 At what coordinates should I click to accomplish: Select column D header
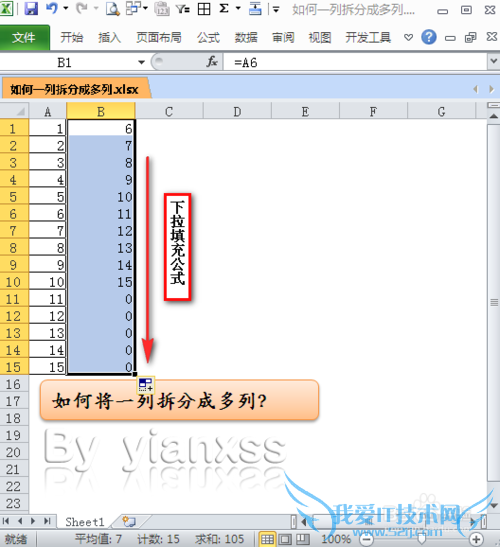pos(237,112)
